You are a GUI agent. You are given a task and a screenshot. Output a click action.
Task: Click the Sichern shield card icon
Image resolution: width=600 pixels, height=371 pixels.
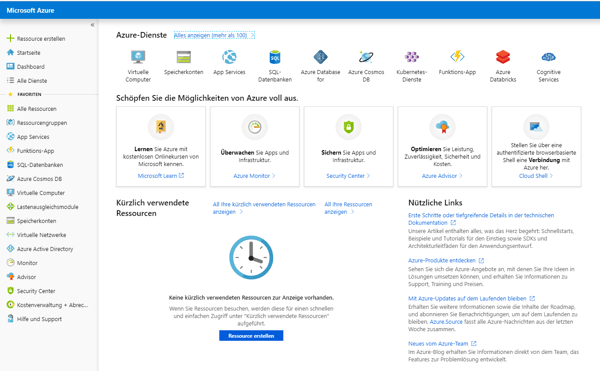click(x=348, y=127)
